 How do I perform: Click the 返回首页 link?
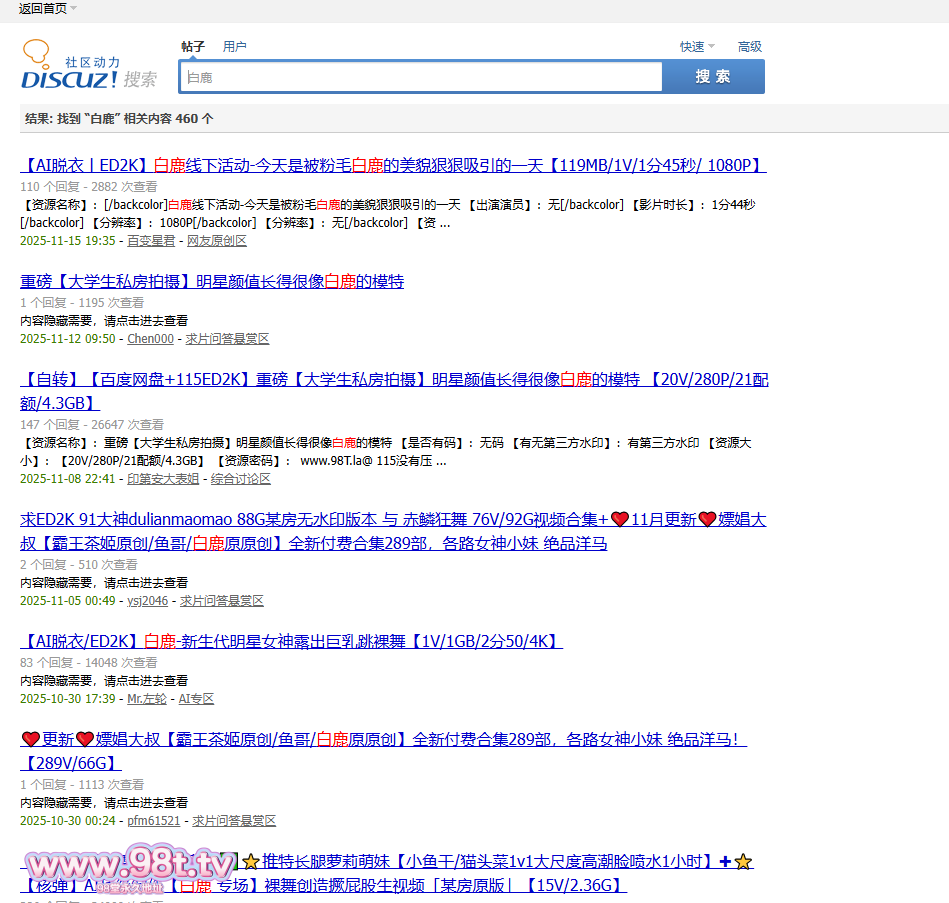(x=42, y=9)
